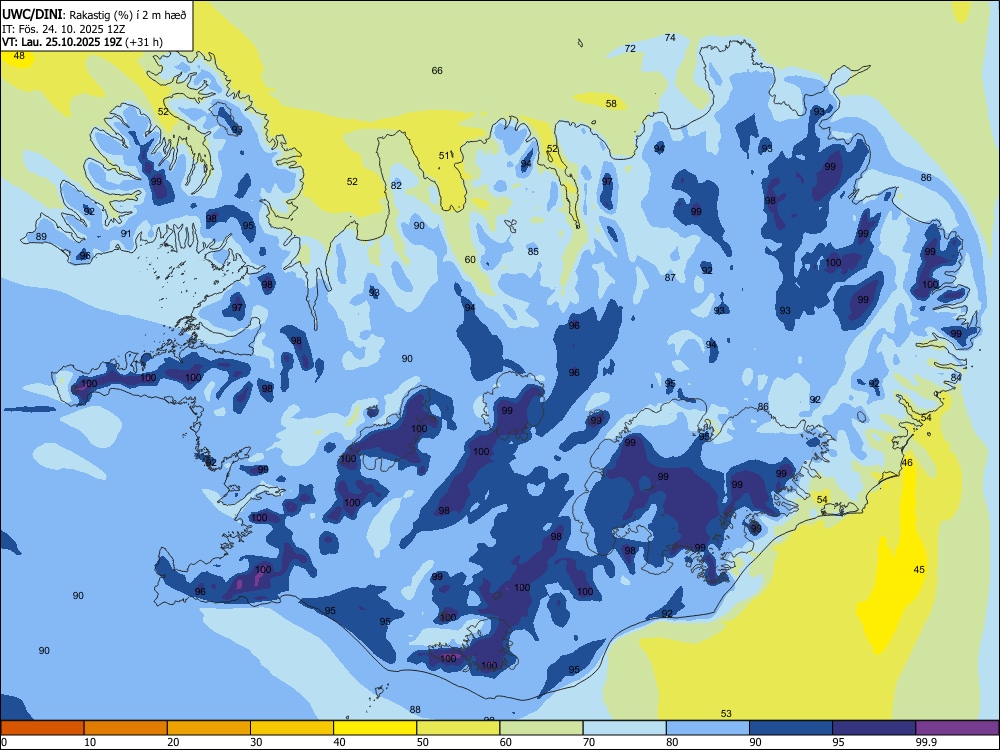The height and width of the screenshot is (750, 1000).
Task: Click the '60' value on the map
Action: (470, 260)
